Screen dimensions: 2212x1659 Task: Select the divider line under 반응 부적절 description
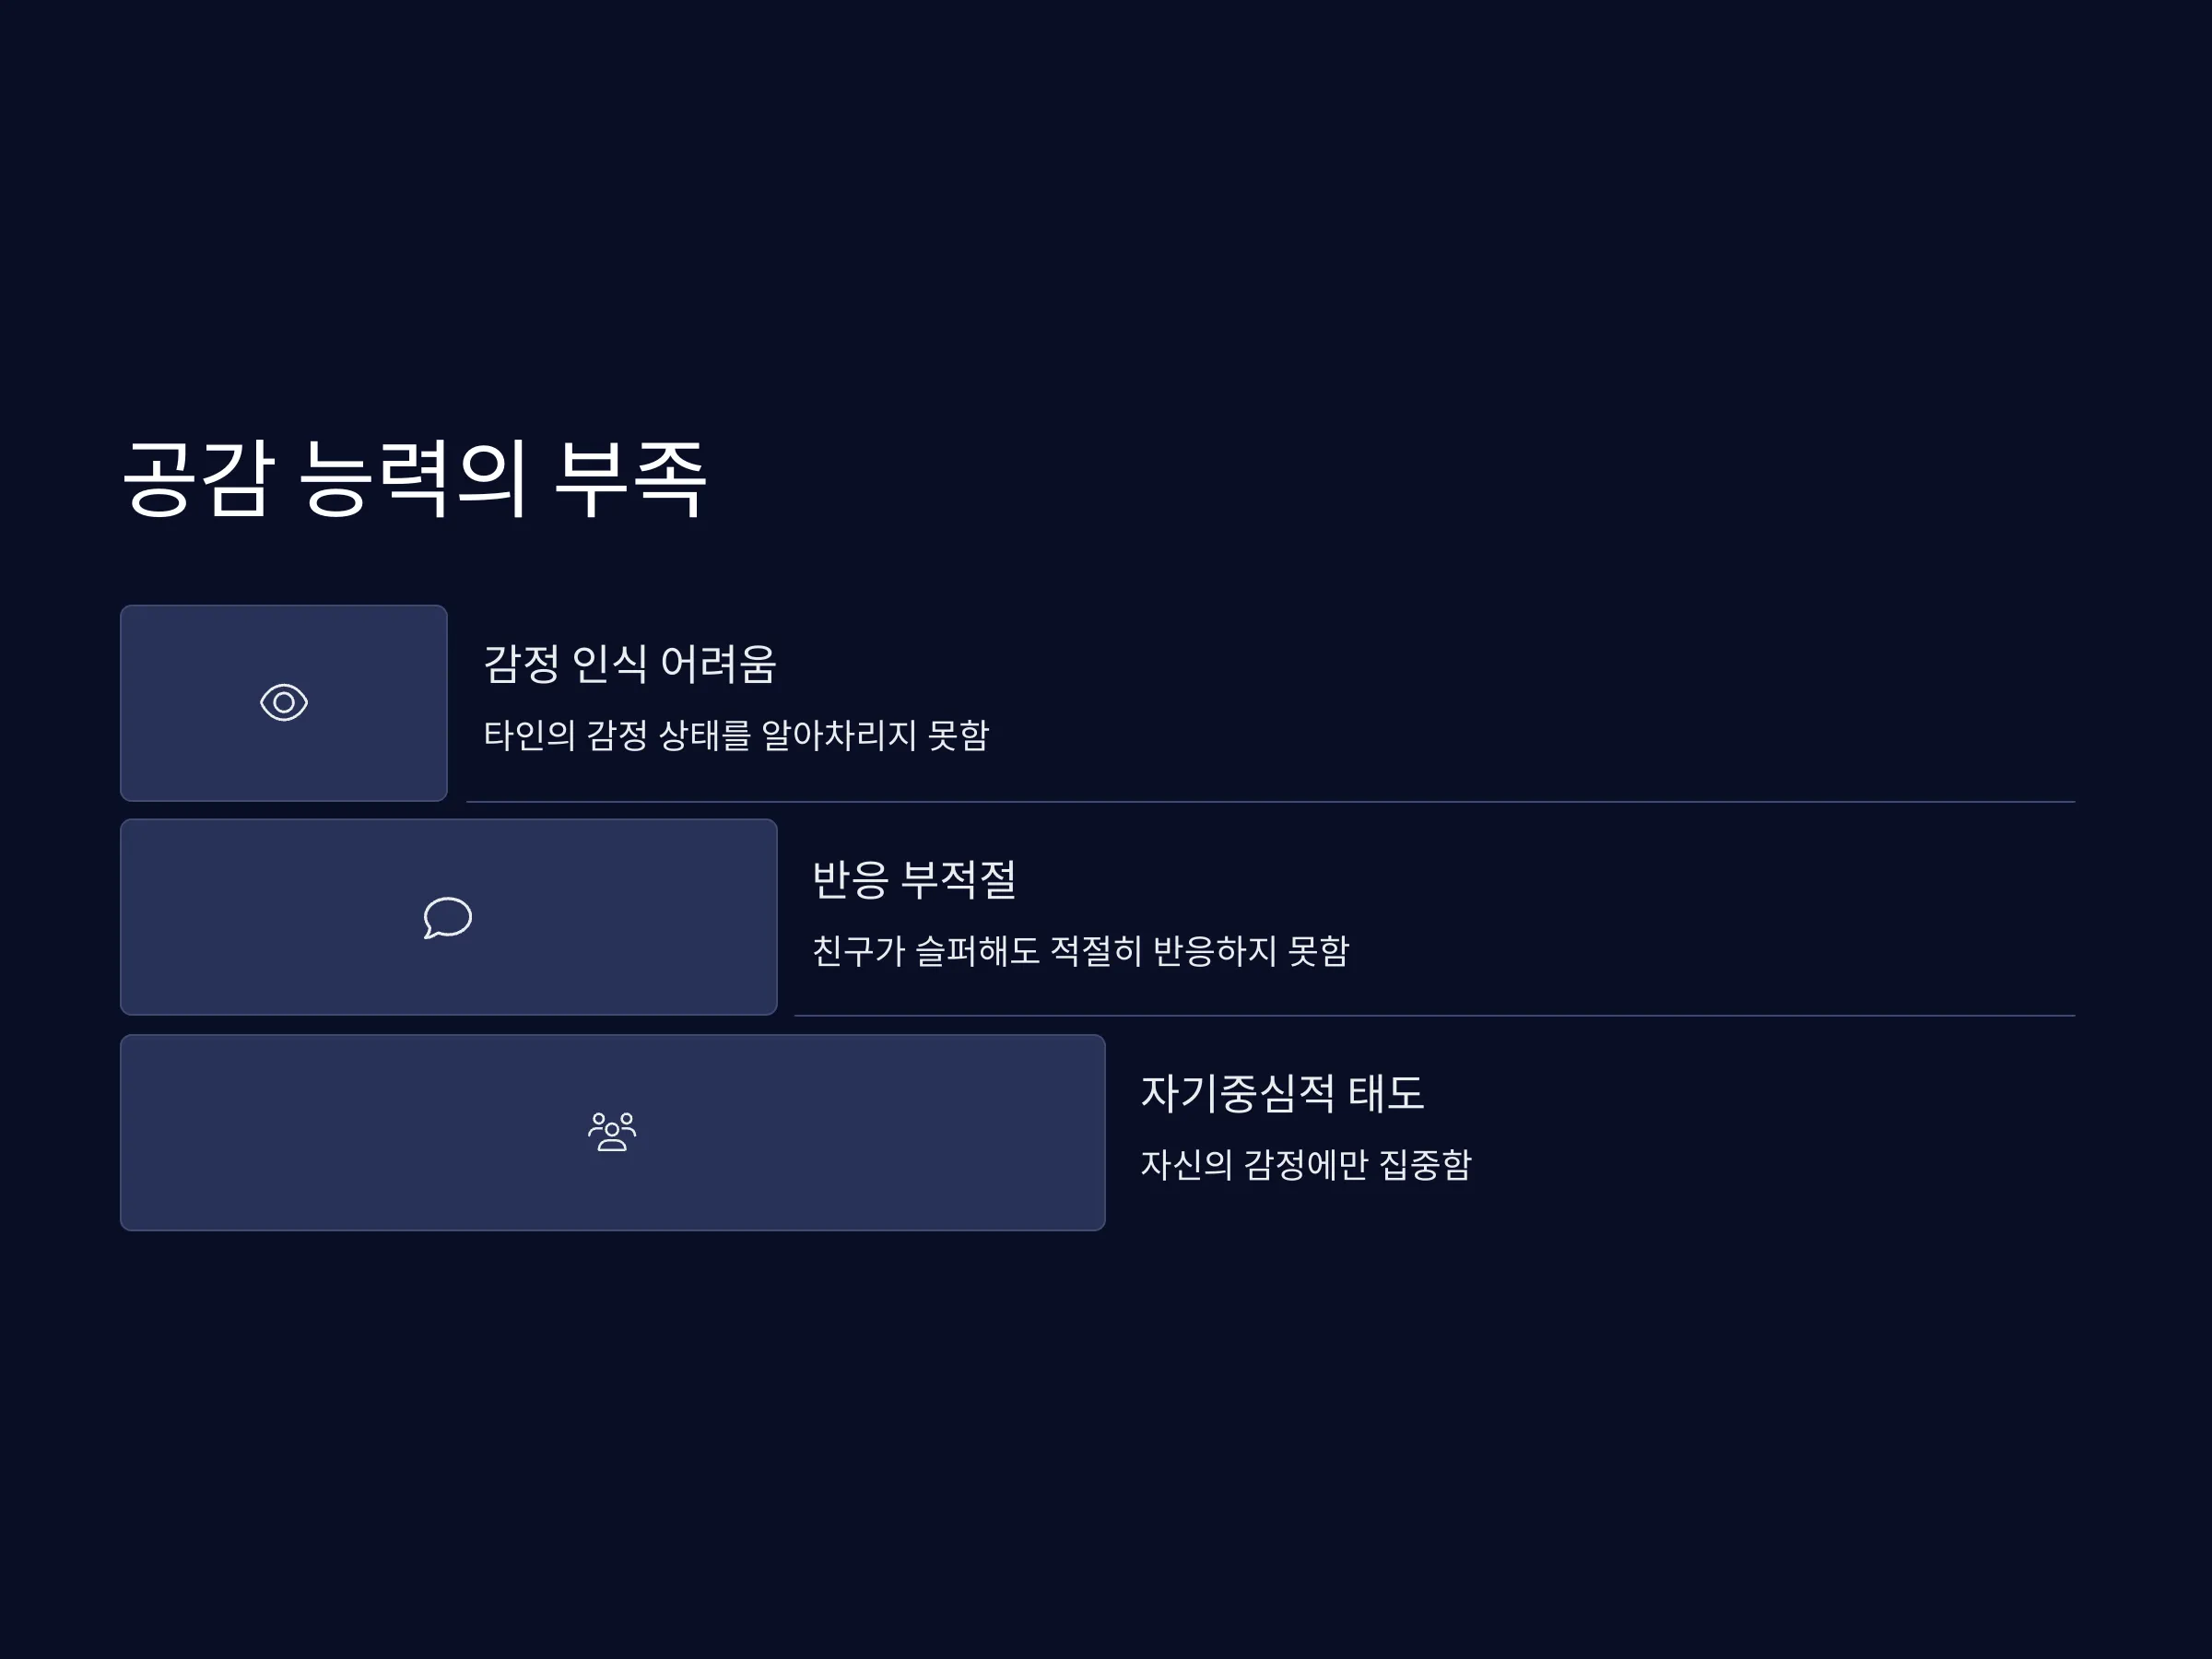click(x=1435, y=1016)
